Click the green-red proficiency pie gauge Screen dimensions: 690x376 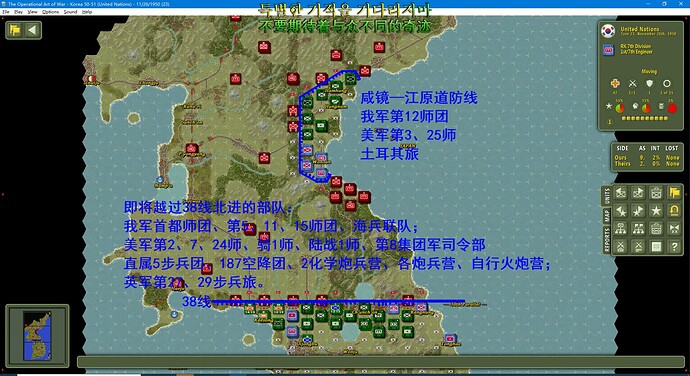click(x=620, y=108)
